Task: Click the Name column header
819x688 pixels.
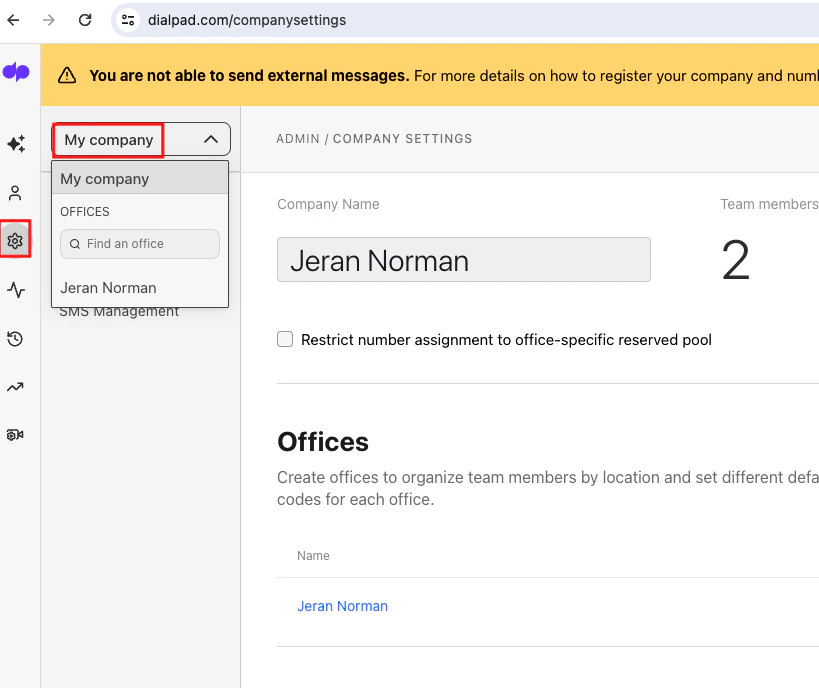Action: (x=313, y=556)
